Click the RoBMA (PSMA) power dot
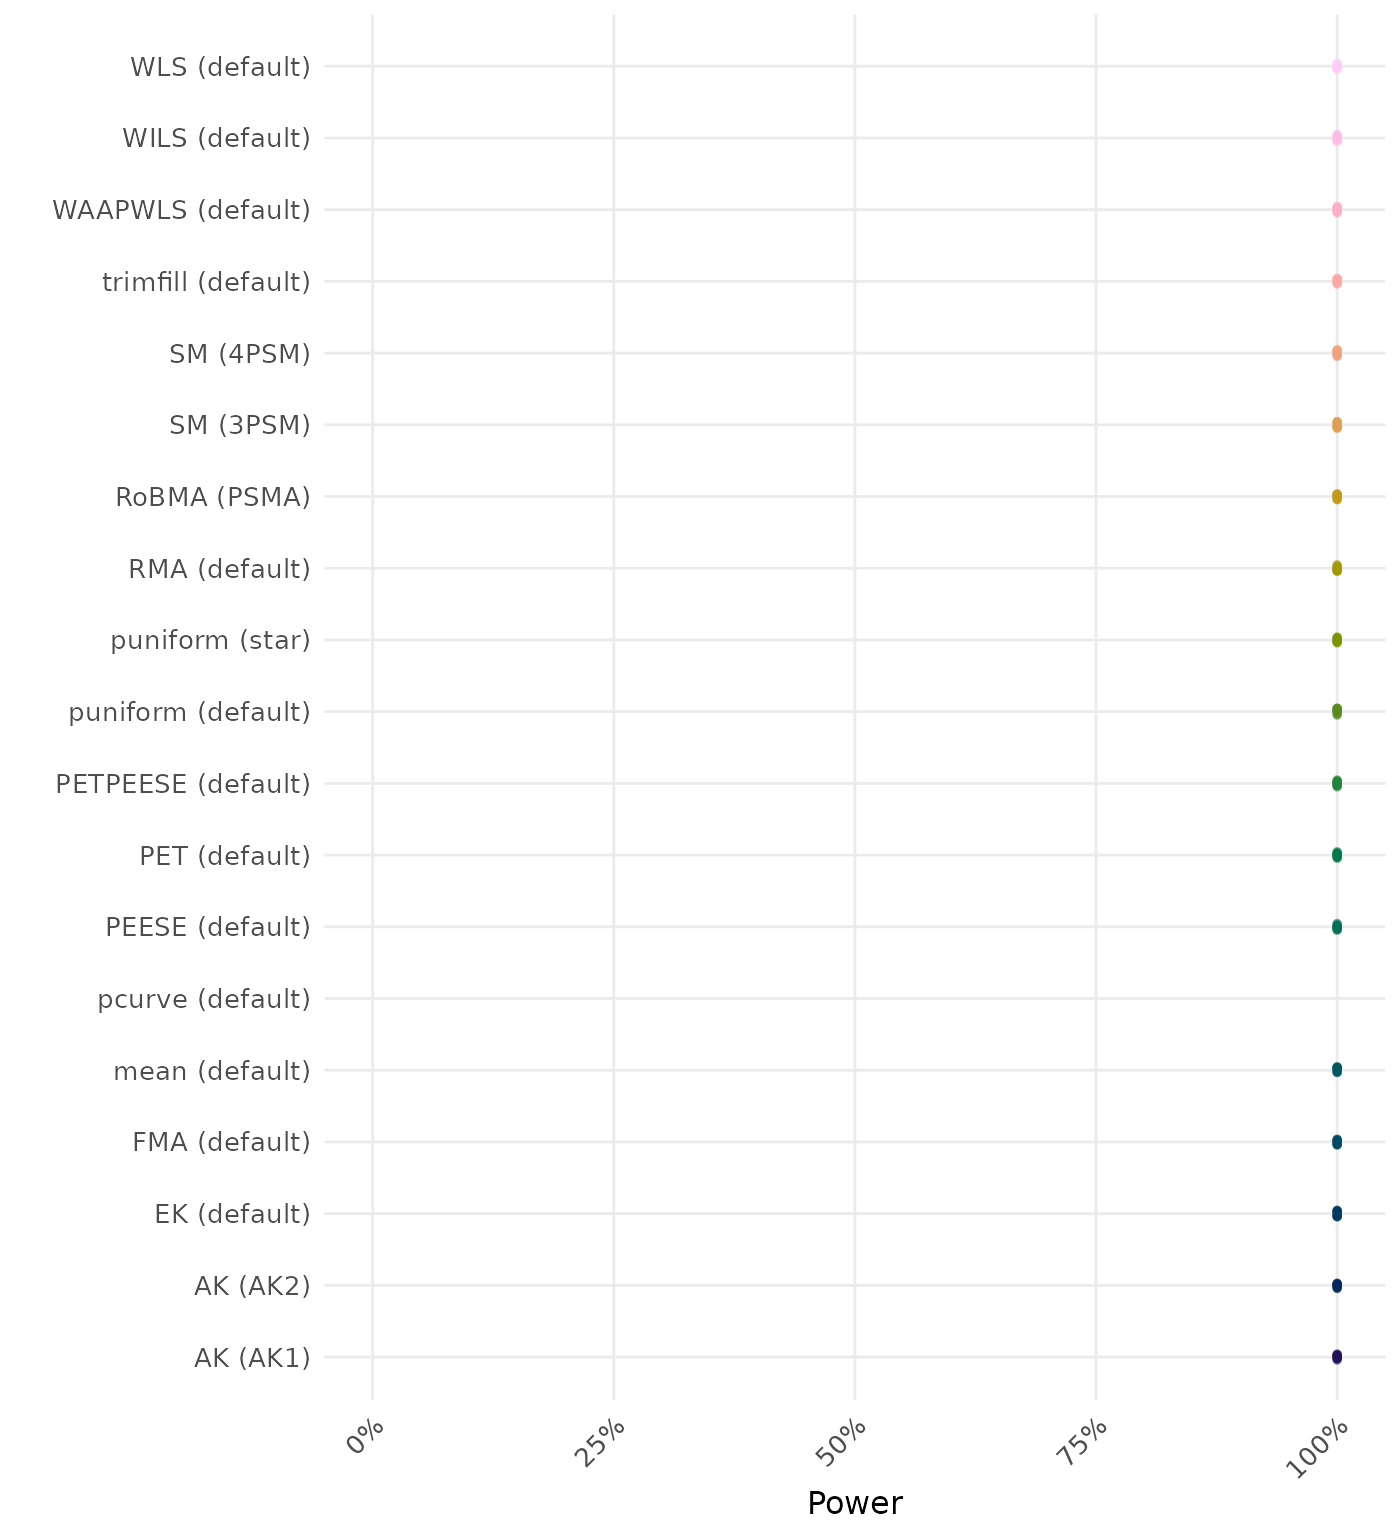Screen dimensions: 1400x1536 coord(1336,497)
